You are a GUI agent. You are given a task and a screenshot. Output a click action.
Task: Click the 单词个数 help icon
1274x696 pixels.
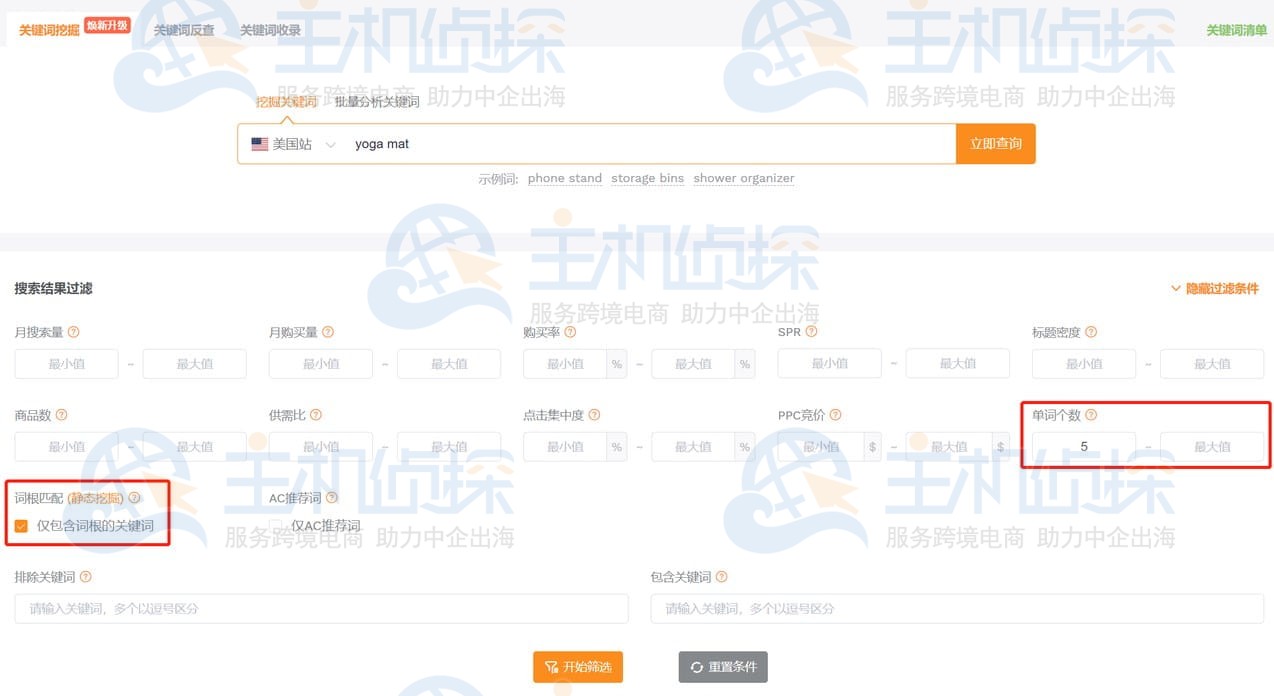[1091, 414]
